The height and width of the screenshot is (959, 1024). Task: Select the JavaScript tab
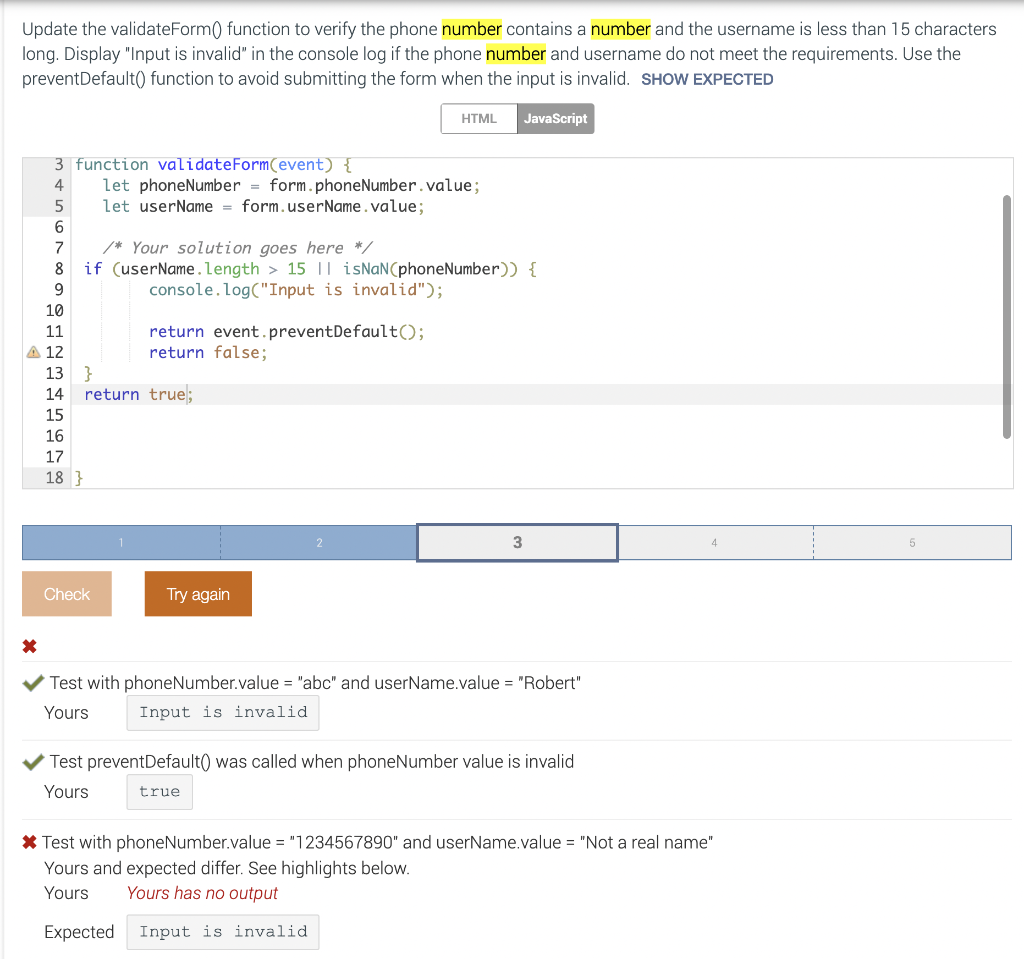pyautogui.click(x=556, y=118)
